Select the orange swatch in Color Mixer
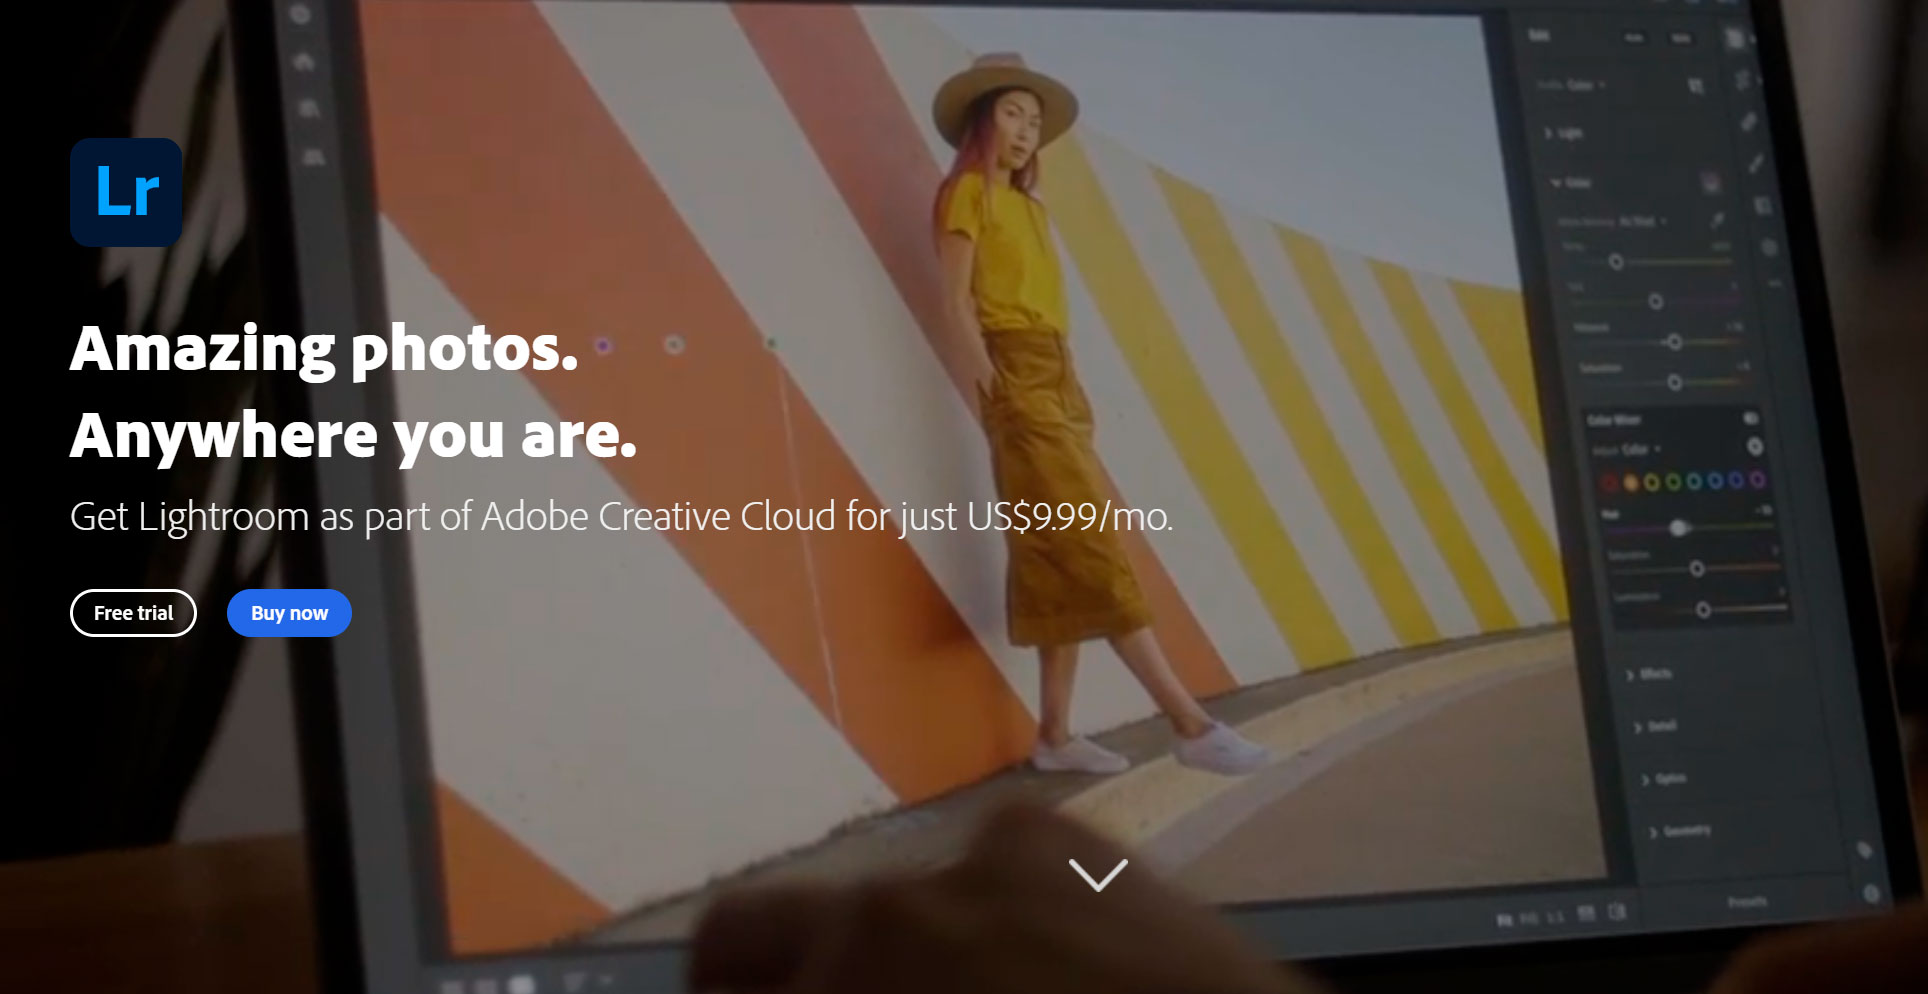This screenshot has width=1928, height=994. pyautogui.click(x=1630, y=482)
